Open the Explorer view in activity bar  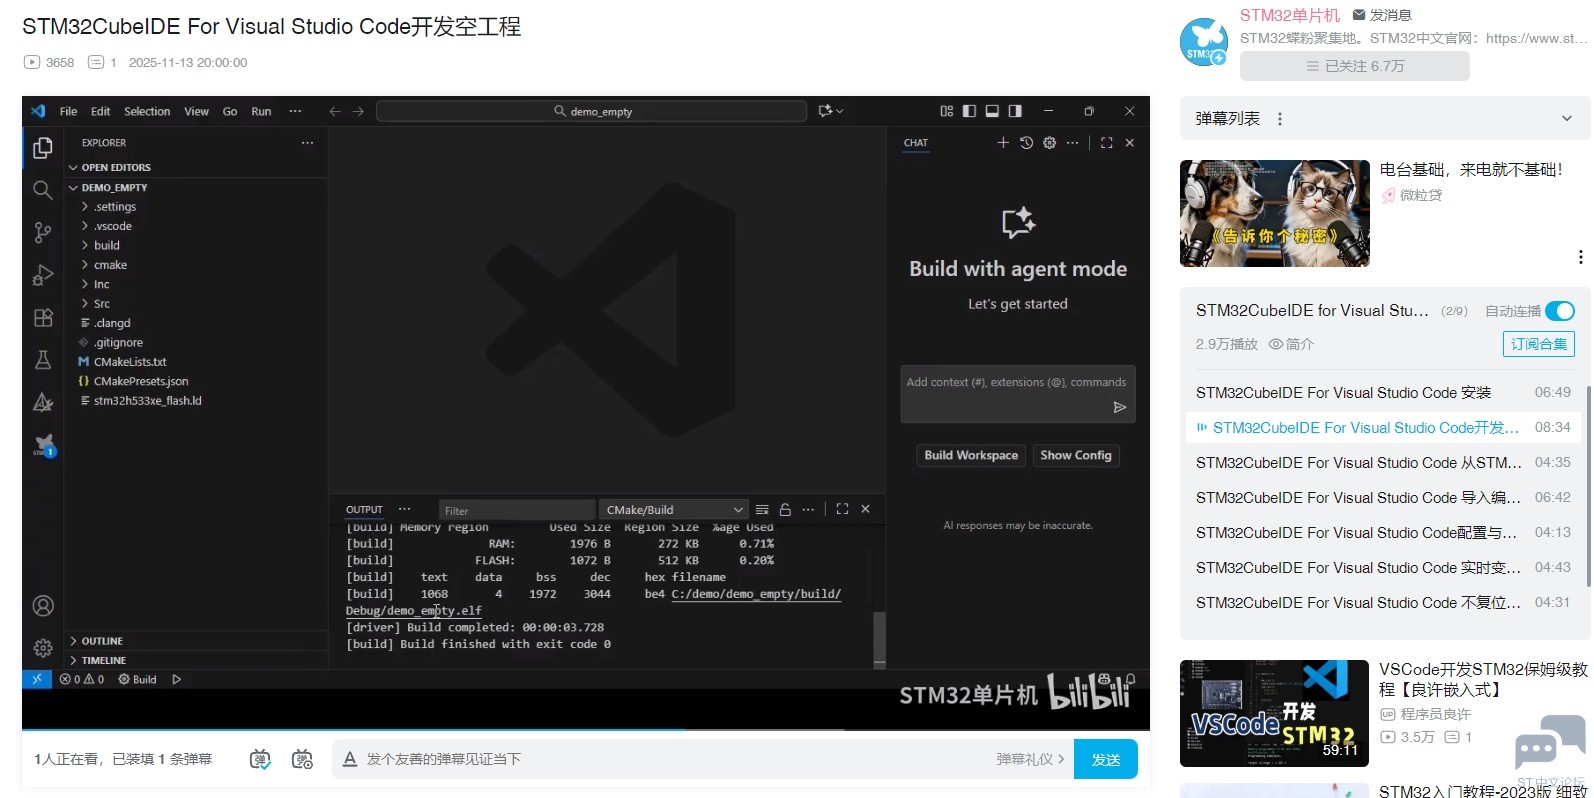click(42, 148)
